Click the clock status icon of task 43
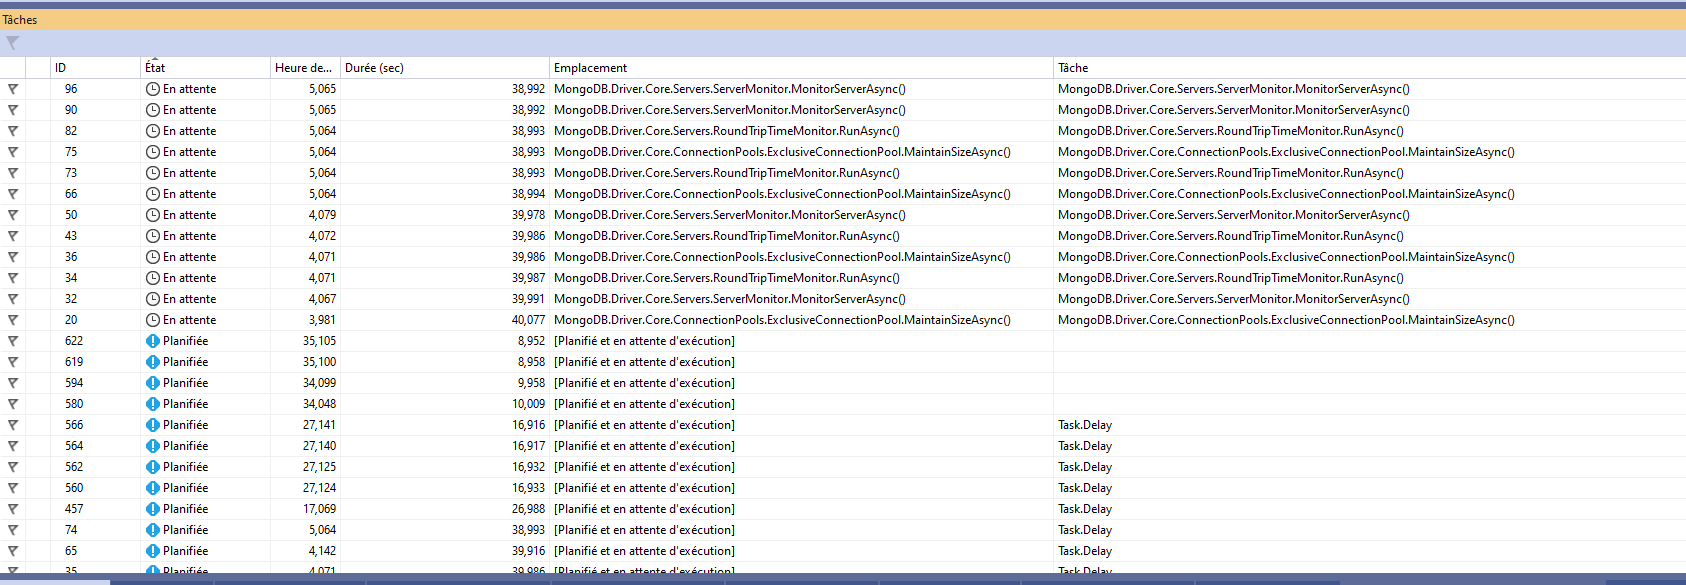The image size is (1686, 585). point(153,236)
